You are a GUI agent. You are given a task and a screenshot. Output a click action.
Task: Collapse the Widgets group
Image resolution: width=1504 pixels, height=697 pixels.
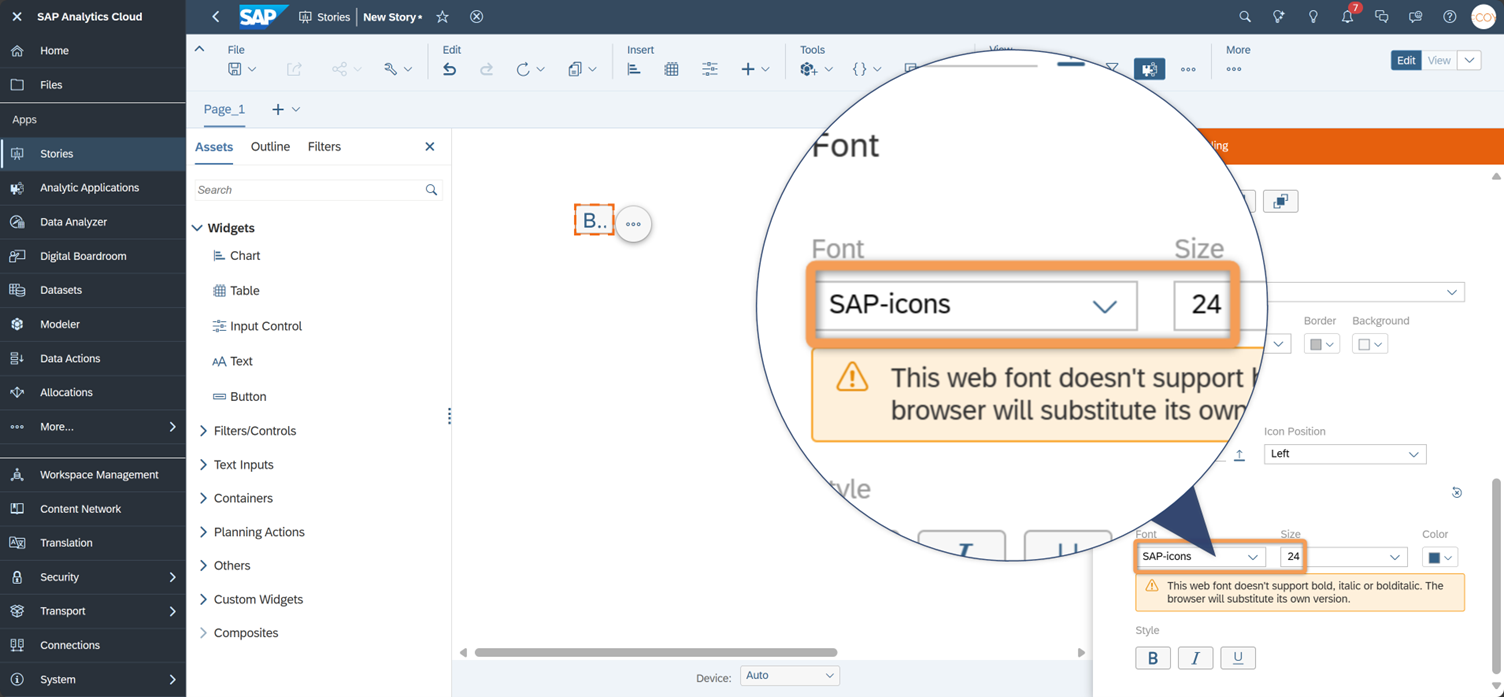coord(197,228)
